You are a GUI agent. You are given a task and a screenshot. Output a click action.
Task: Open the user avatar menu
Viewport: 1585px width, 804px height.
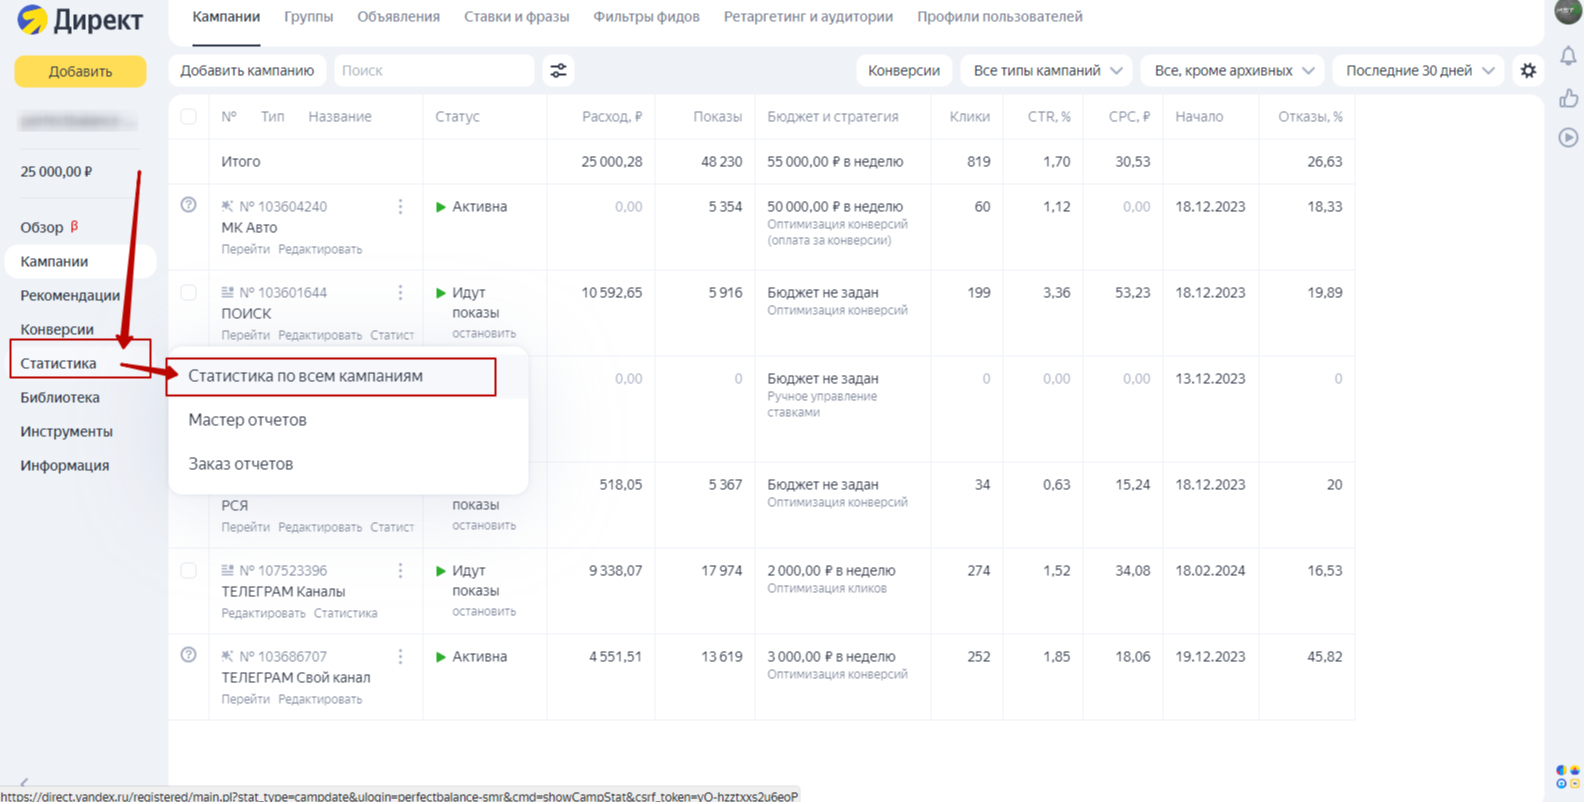click(1568, 12)
